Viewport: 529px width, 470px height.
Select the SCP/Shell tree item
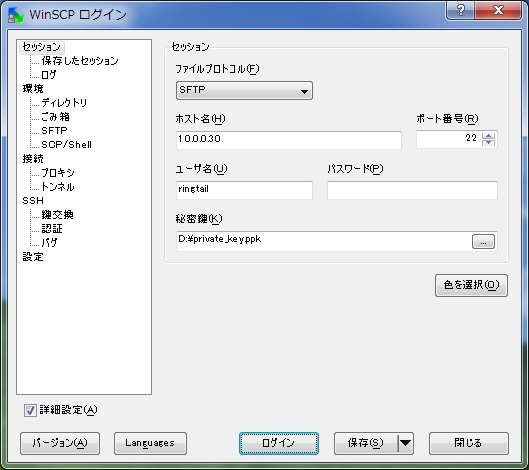(x=66, y=144)
